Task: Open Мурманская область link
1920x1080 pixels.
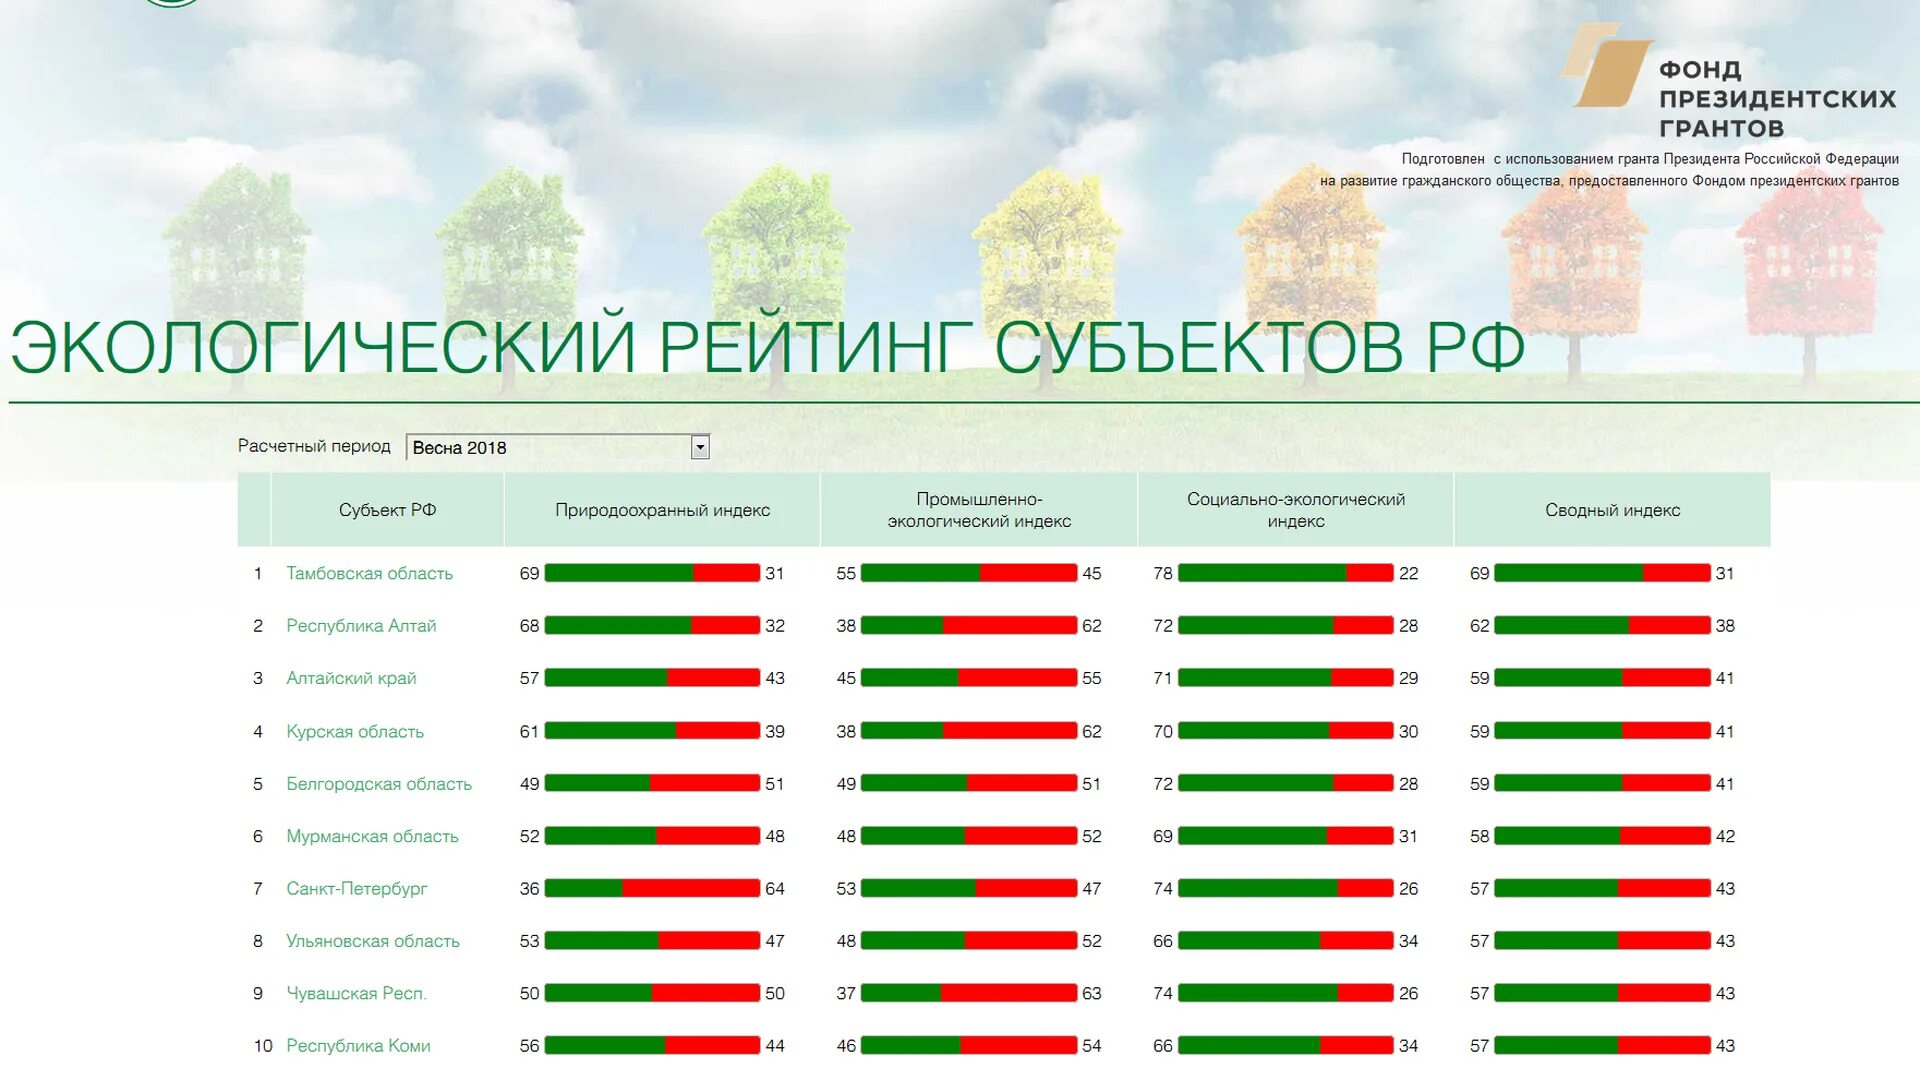Action: pyautogui.click(x=372, y=836)
